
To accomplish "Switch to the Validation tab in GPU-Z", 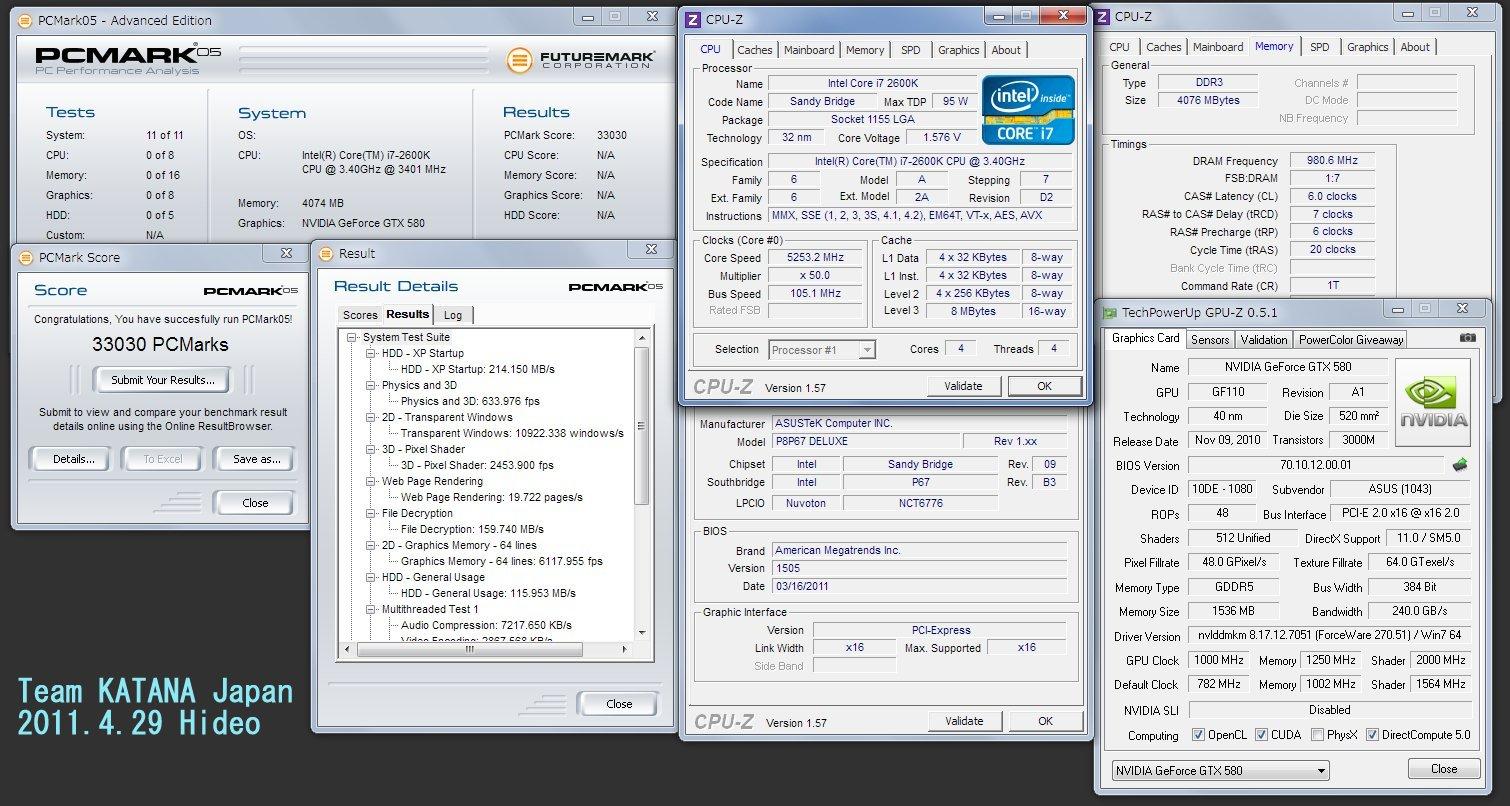I will [x=1264, y=340].
